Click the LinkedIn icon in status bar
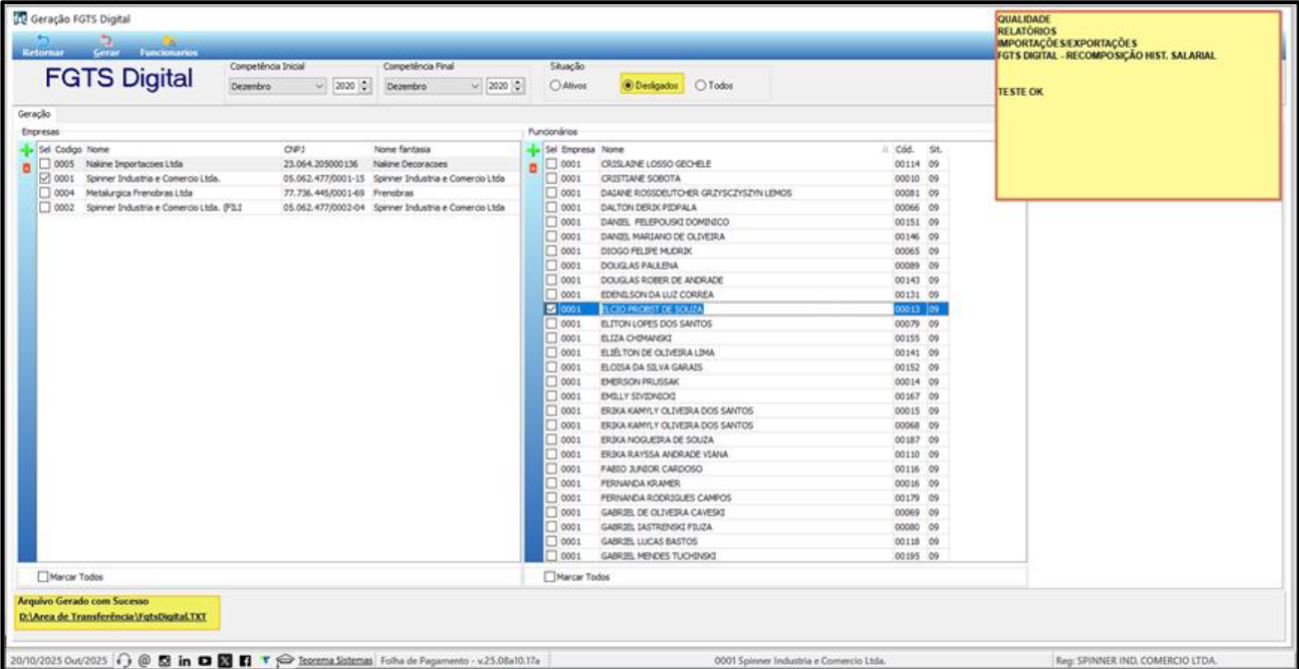Screen dimensions: 1299x669 (185, 660)
